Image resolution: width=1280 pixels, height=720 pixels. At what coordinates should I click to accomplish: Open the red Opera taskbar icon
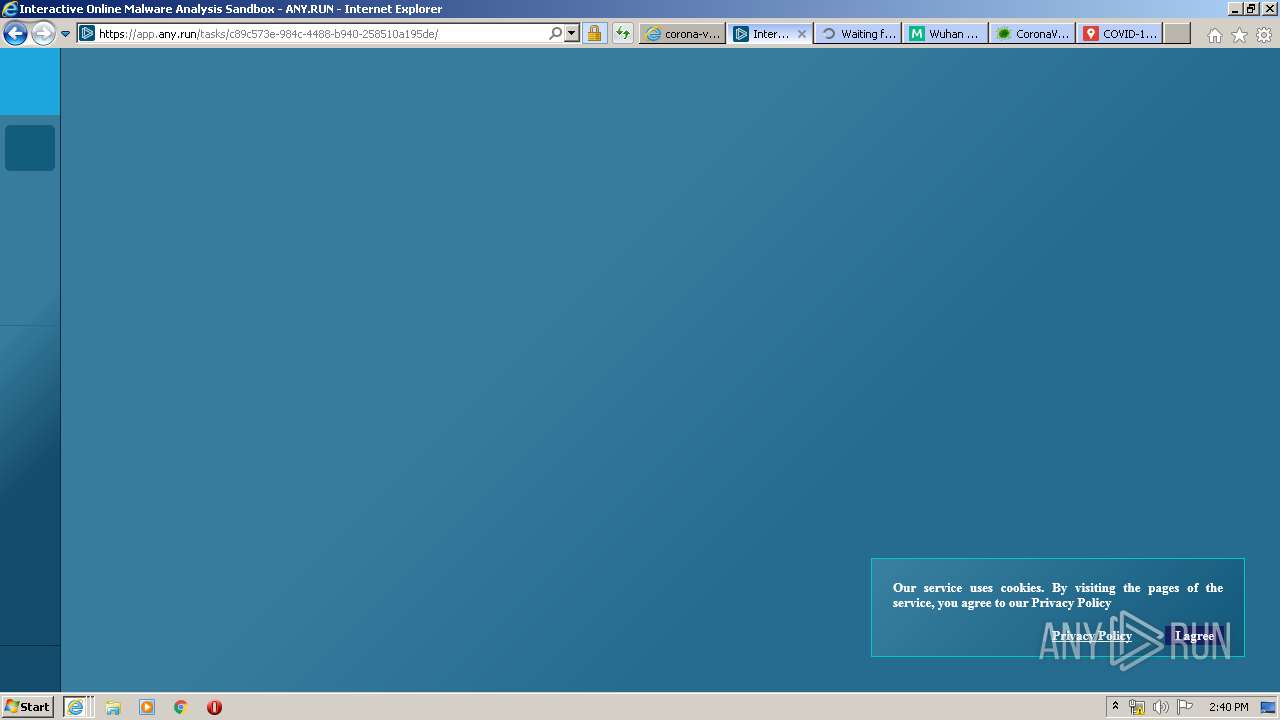point(214,707)
